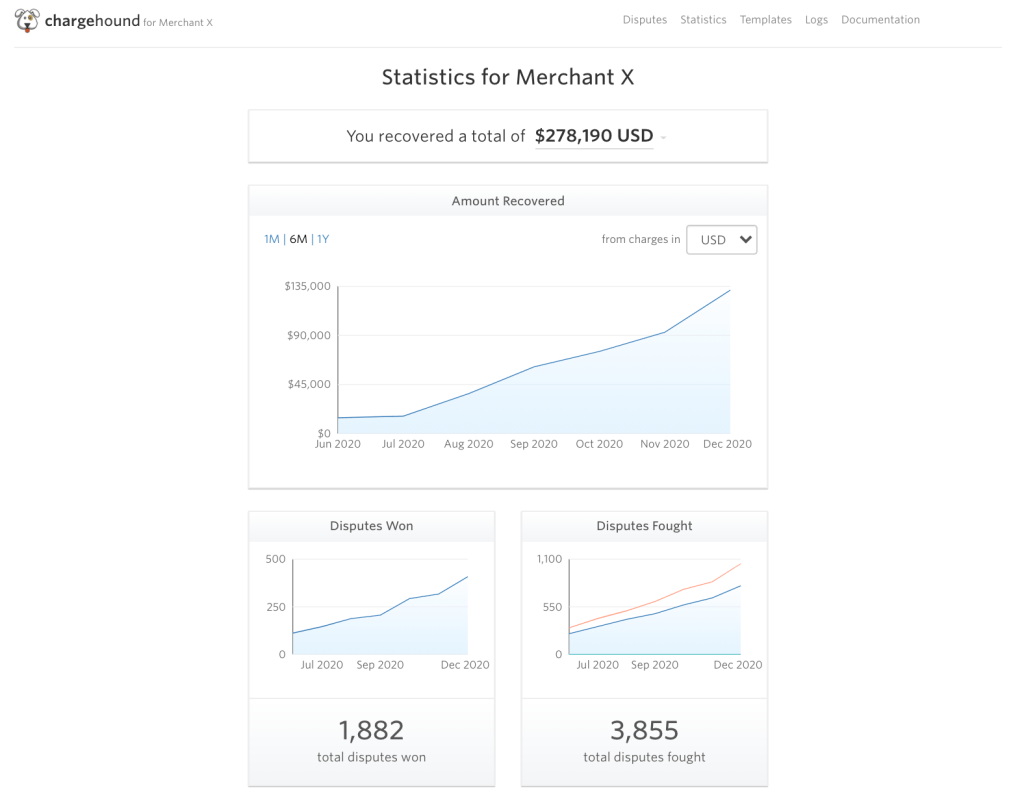Click the $135,000 axis label
This screenshot has height=803, width=1024.
tap(308, 286)
